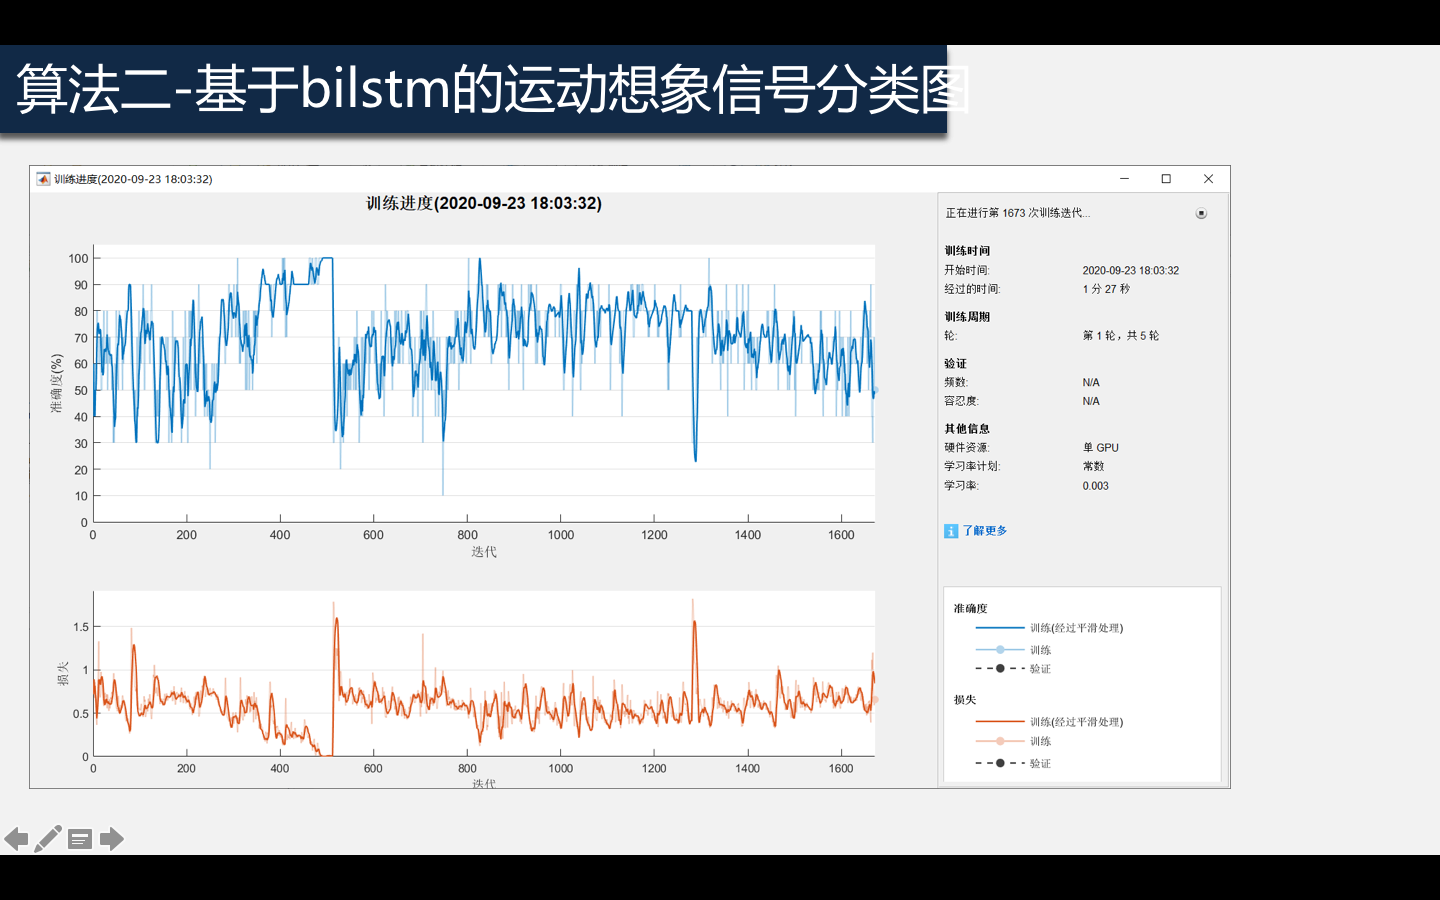Click the light orange 训练 loss legend entry

[1013, 742]
